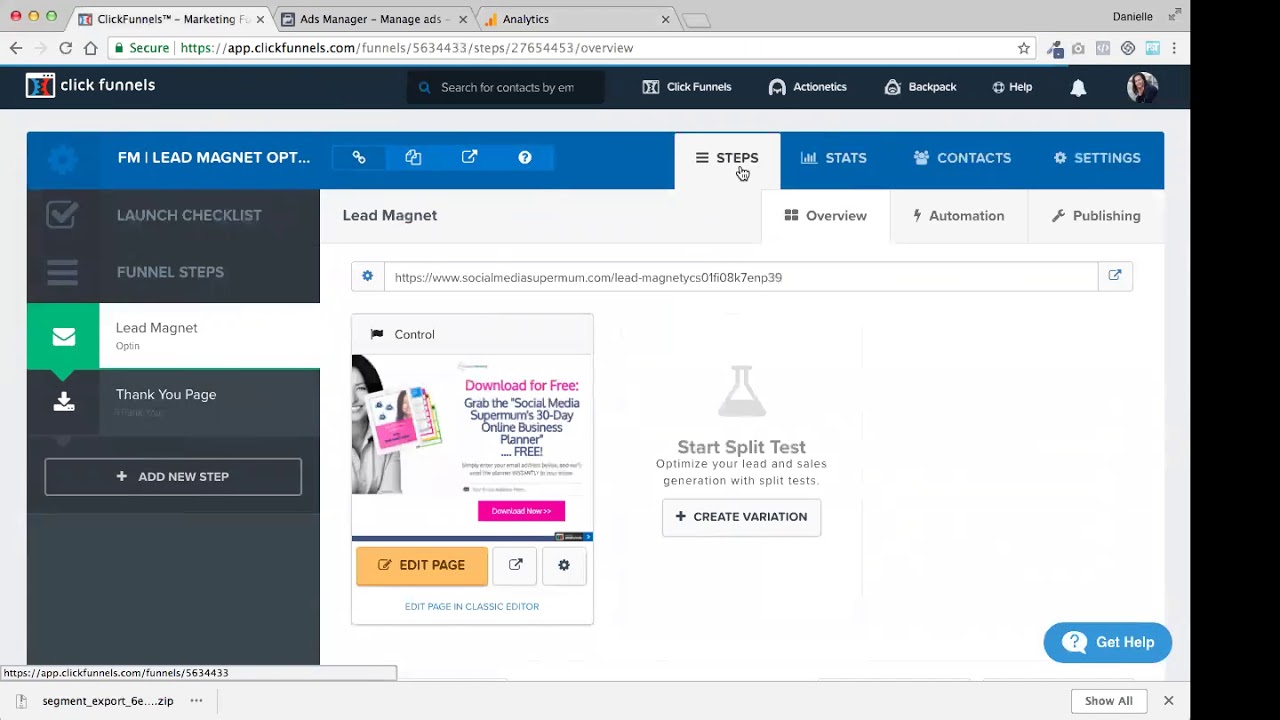Click the new tab button in Chrome
Image resolution: width=1280 pixels, height=720 pixels.
tap(696, 20)
